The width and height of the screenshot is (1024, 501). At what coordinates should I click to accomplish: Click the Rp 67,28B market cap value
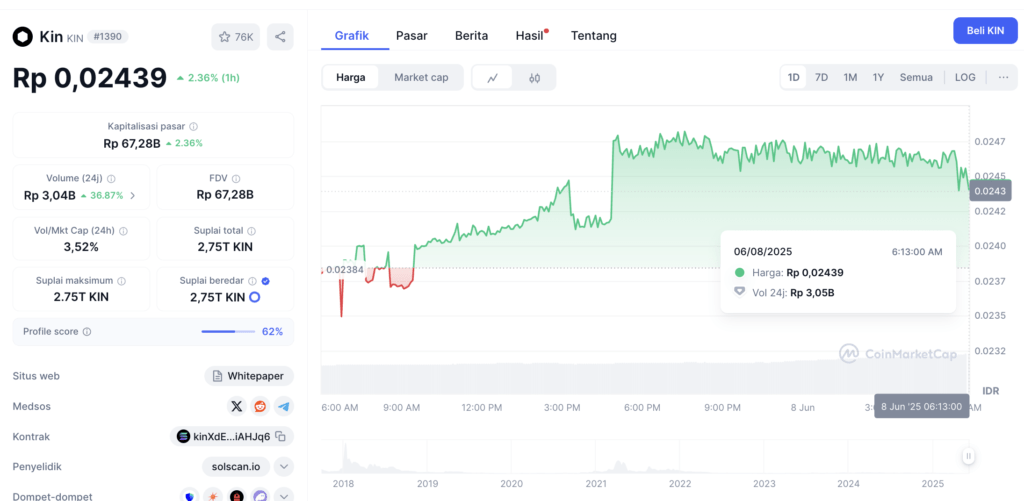point(132,143)
